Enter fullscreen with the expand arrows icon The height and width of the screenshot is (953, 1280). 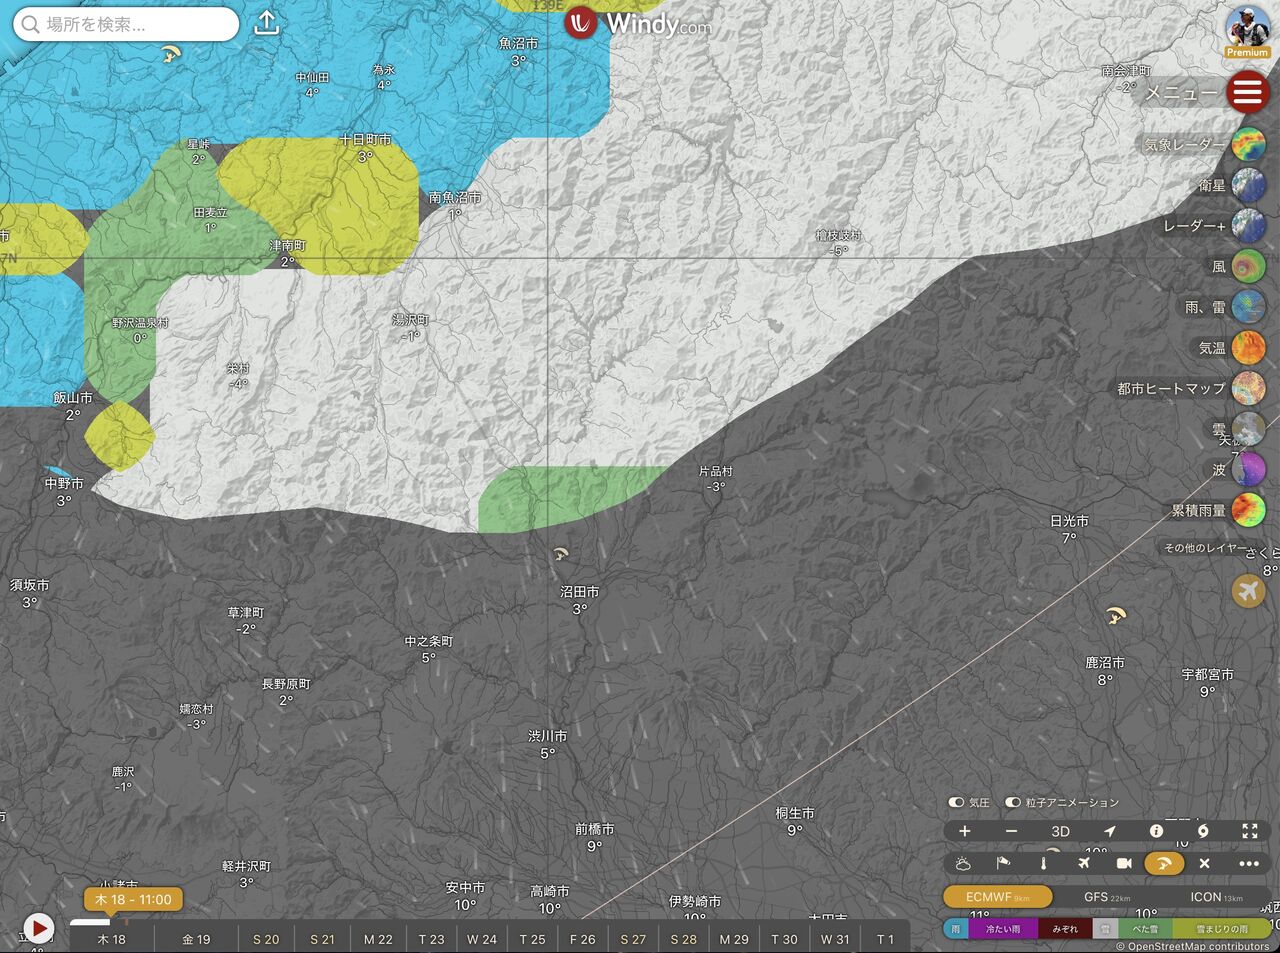[x=1250, y=831]
